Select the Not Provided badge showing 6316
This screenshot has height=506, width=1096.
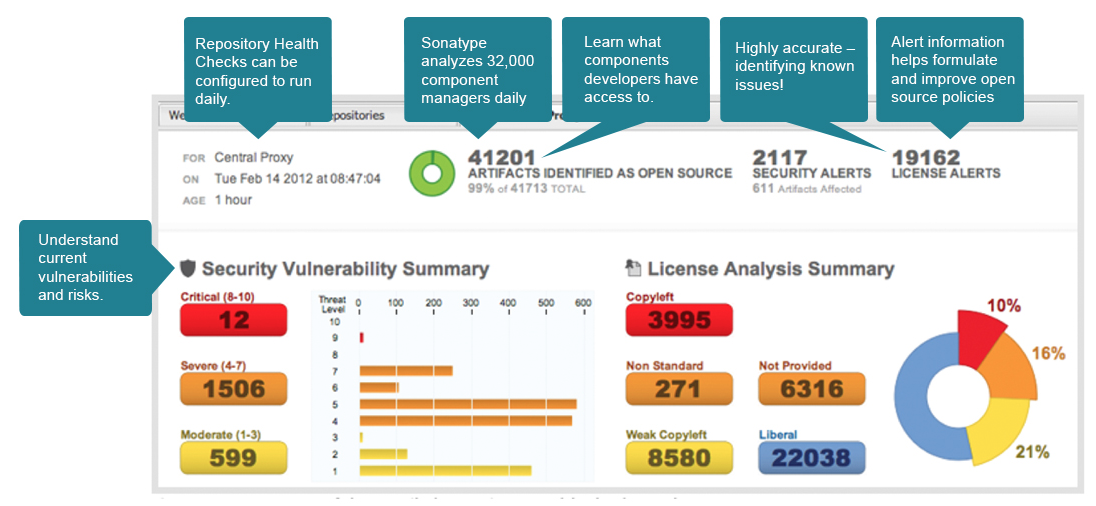[x=812, y=389]
